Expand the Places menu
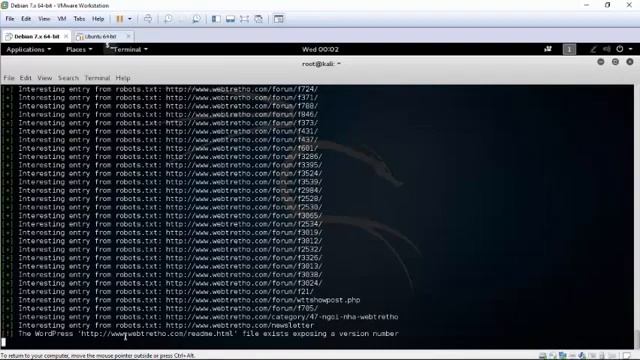 pyautogui.click(x=79, y=49)
